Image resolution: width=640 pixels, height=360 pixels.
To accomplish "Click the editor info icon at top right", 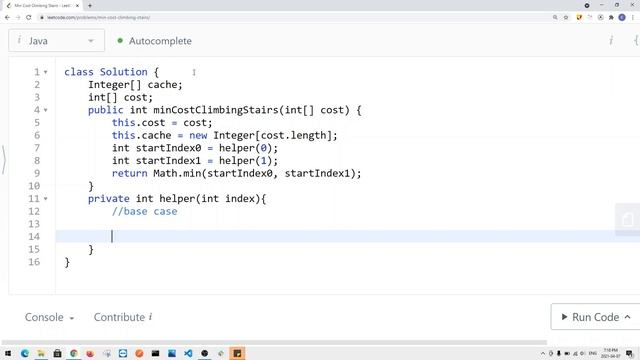I will pos(611,40).
